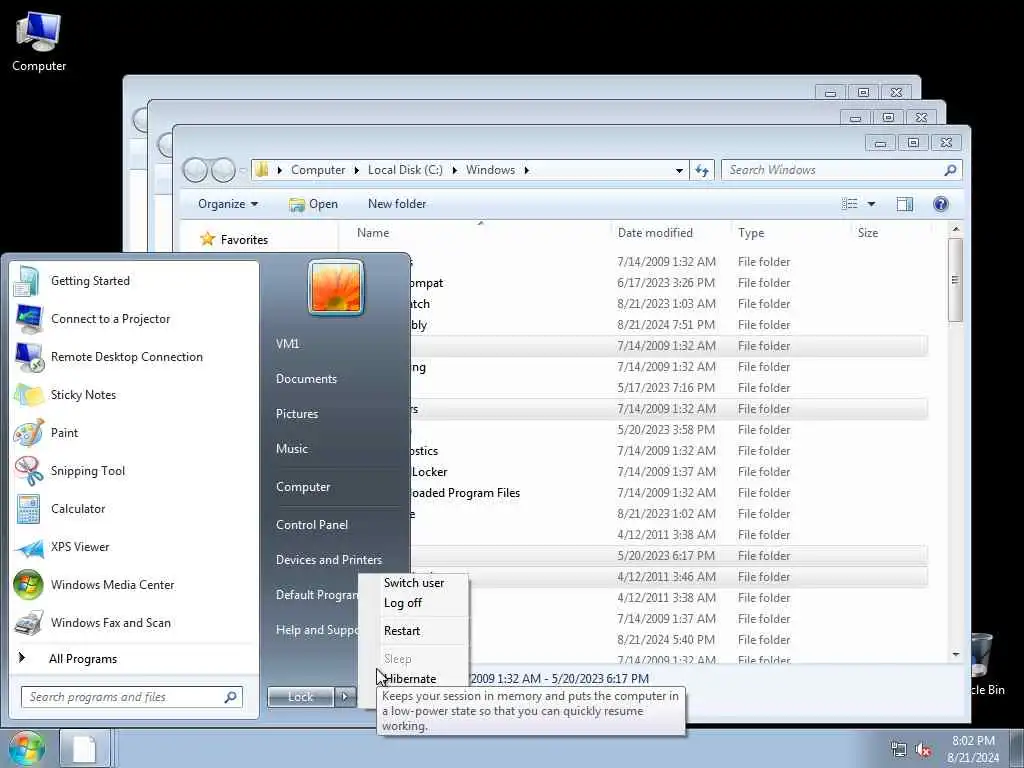The height and width of the screenshot is (768, 1024).
Task: Expand the arrow after Local Disk (C:)
Action: tap(454, 170)
